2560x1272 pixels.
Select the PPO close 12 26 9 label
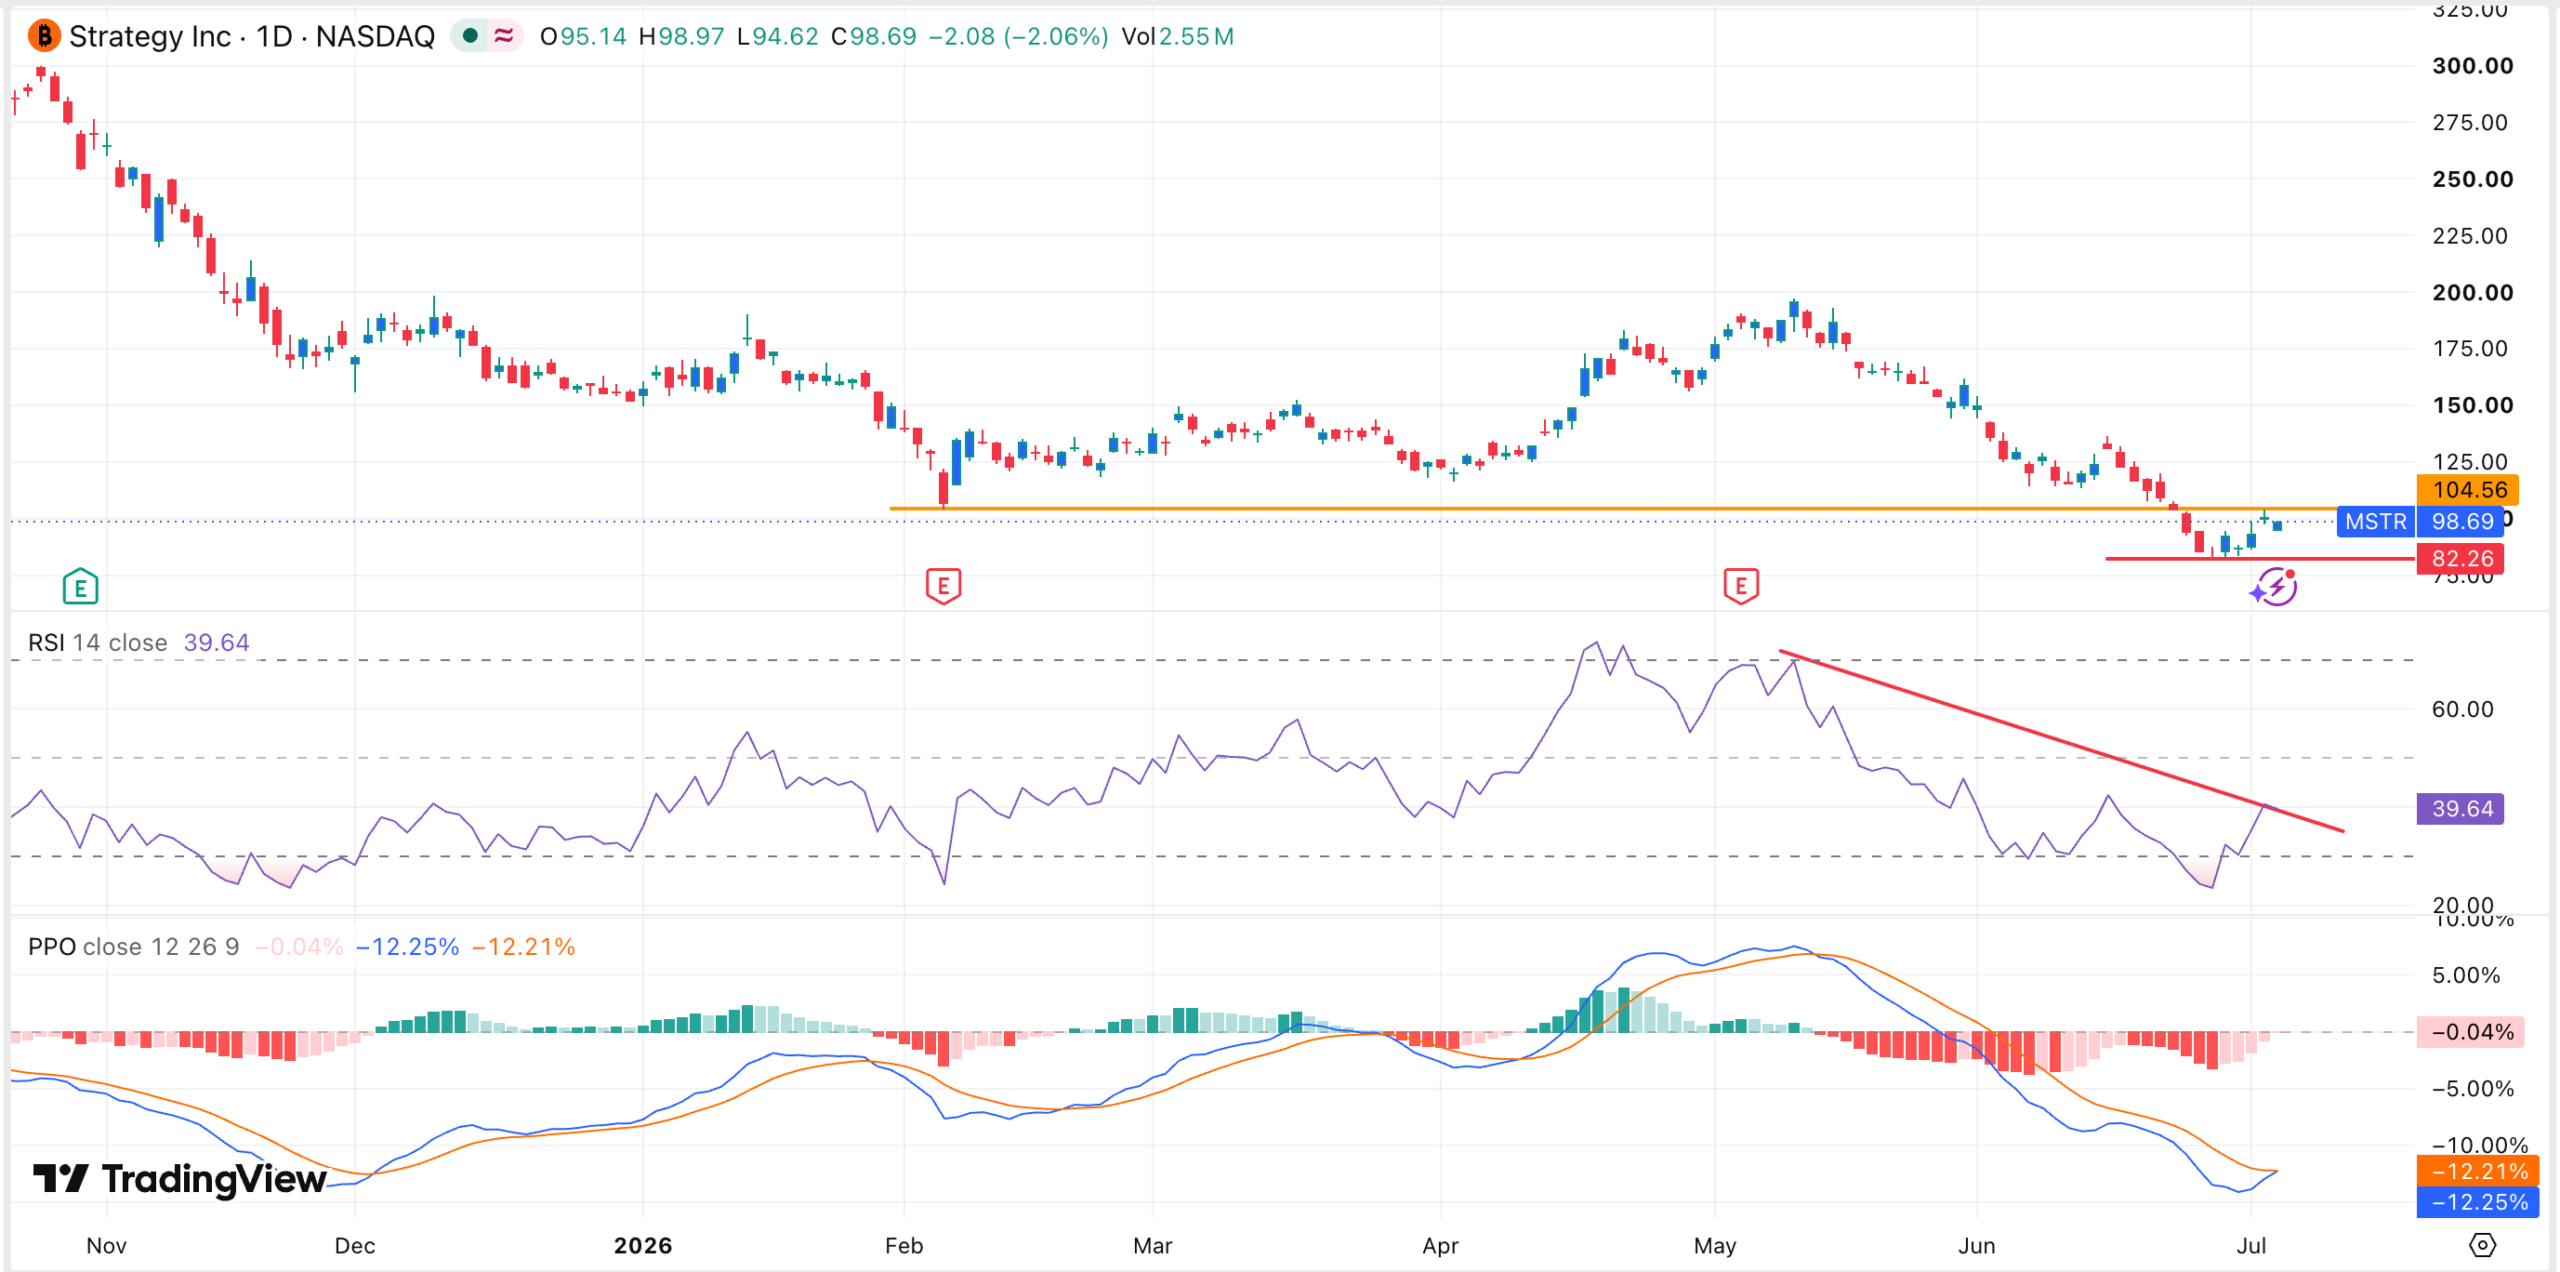pos(133,946)
